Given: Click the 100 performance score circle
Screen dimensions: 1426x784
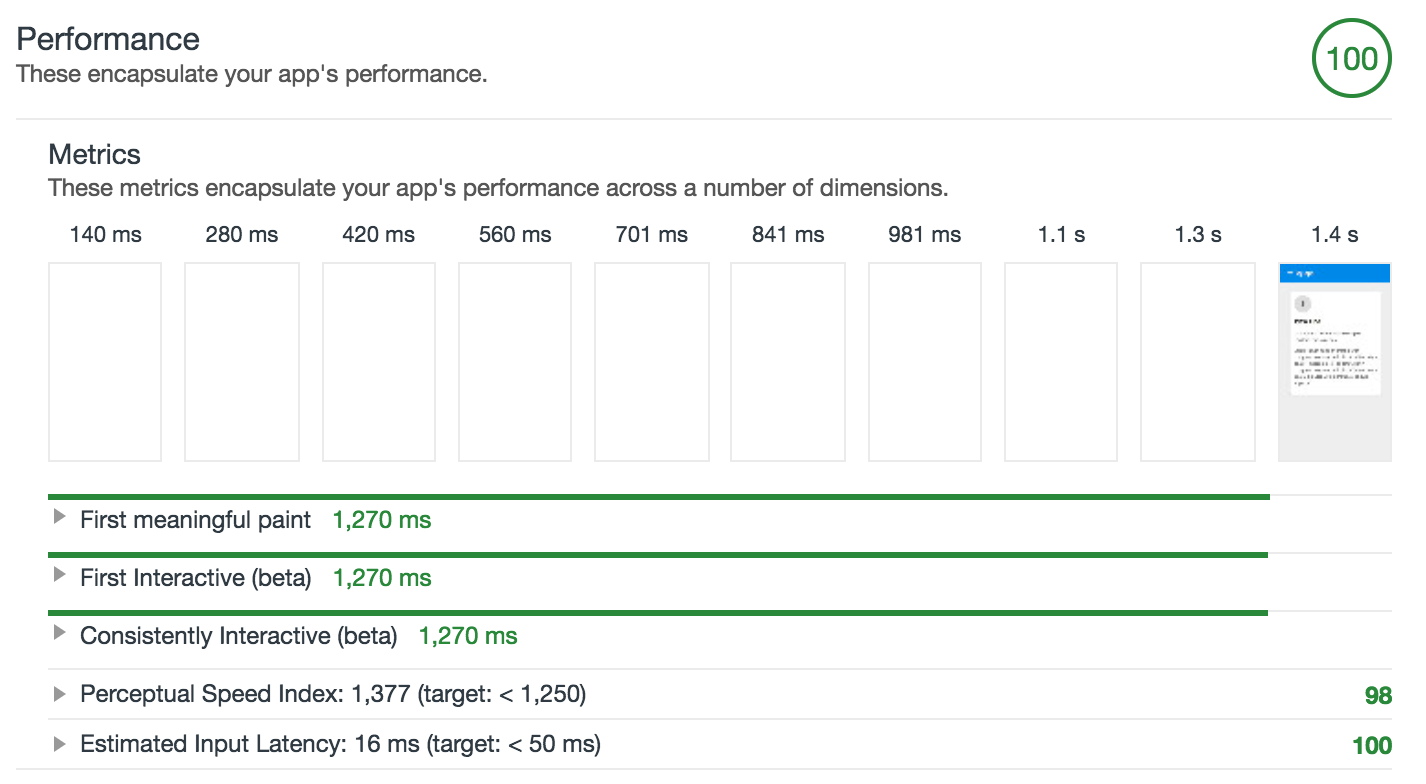Looking at the screenshot, I should point(1352,59).
